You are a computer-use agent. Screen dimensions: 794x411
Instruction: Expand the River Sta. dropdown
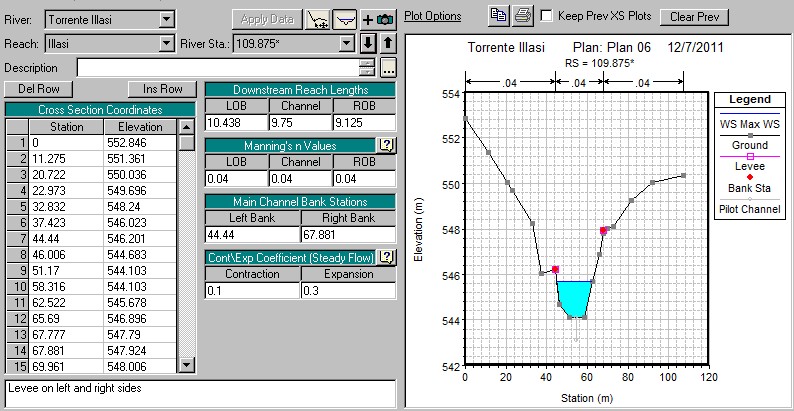(x=346, y=43)
